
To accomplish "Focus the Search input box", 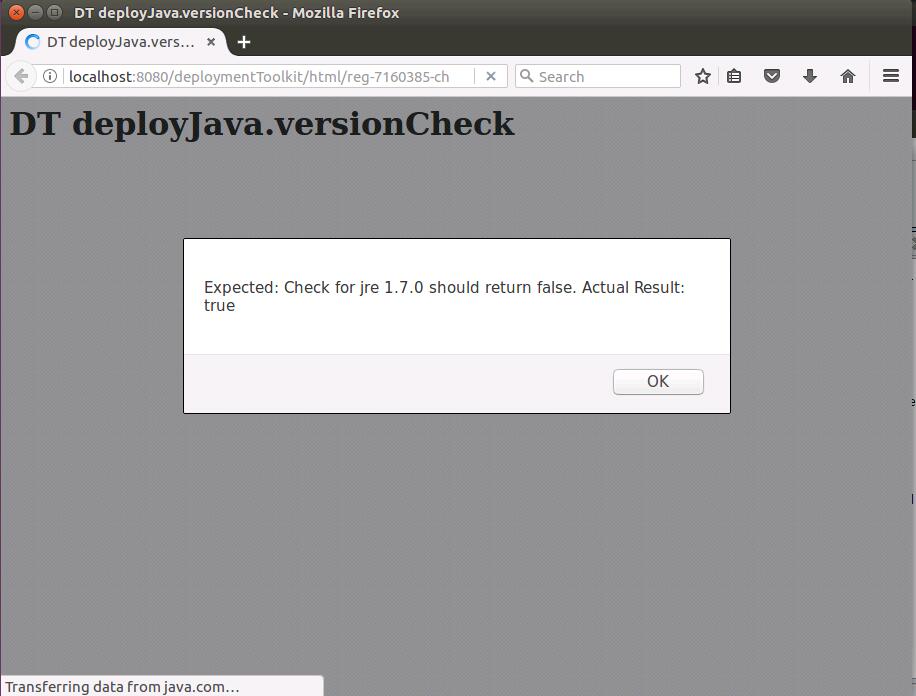I will [606, 76].
